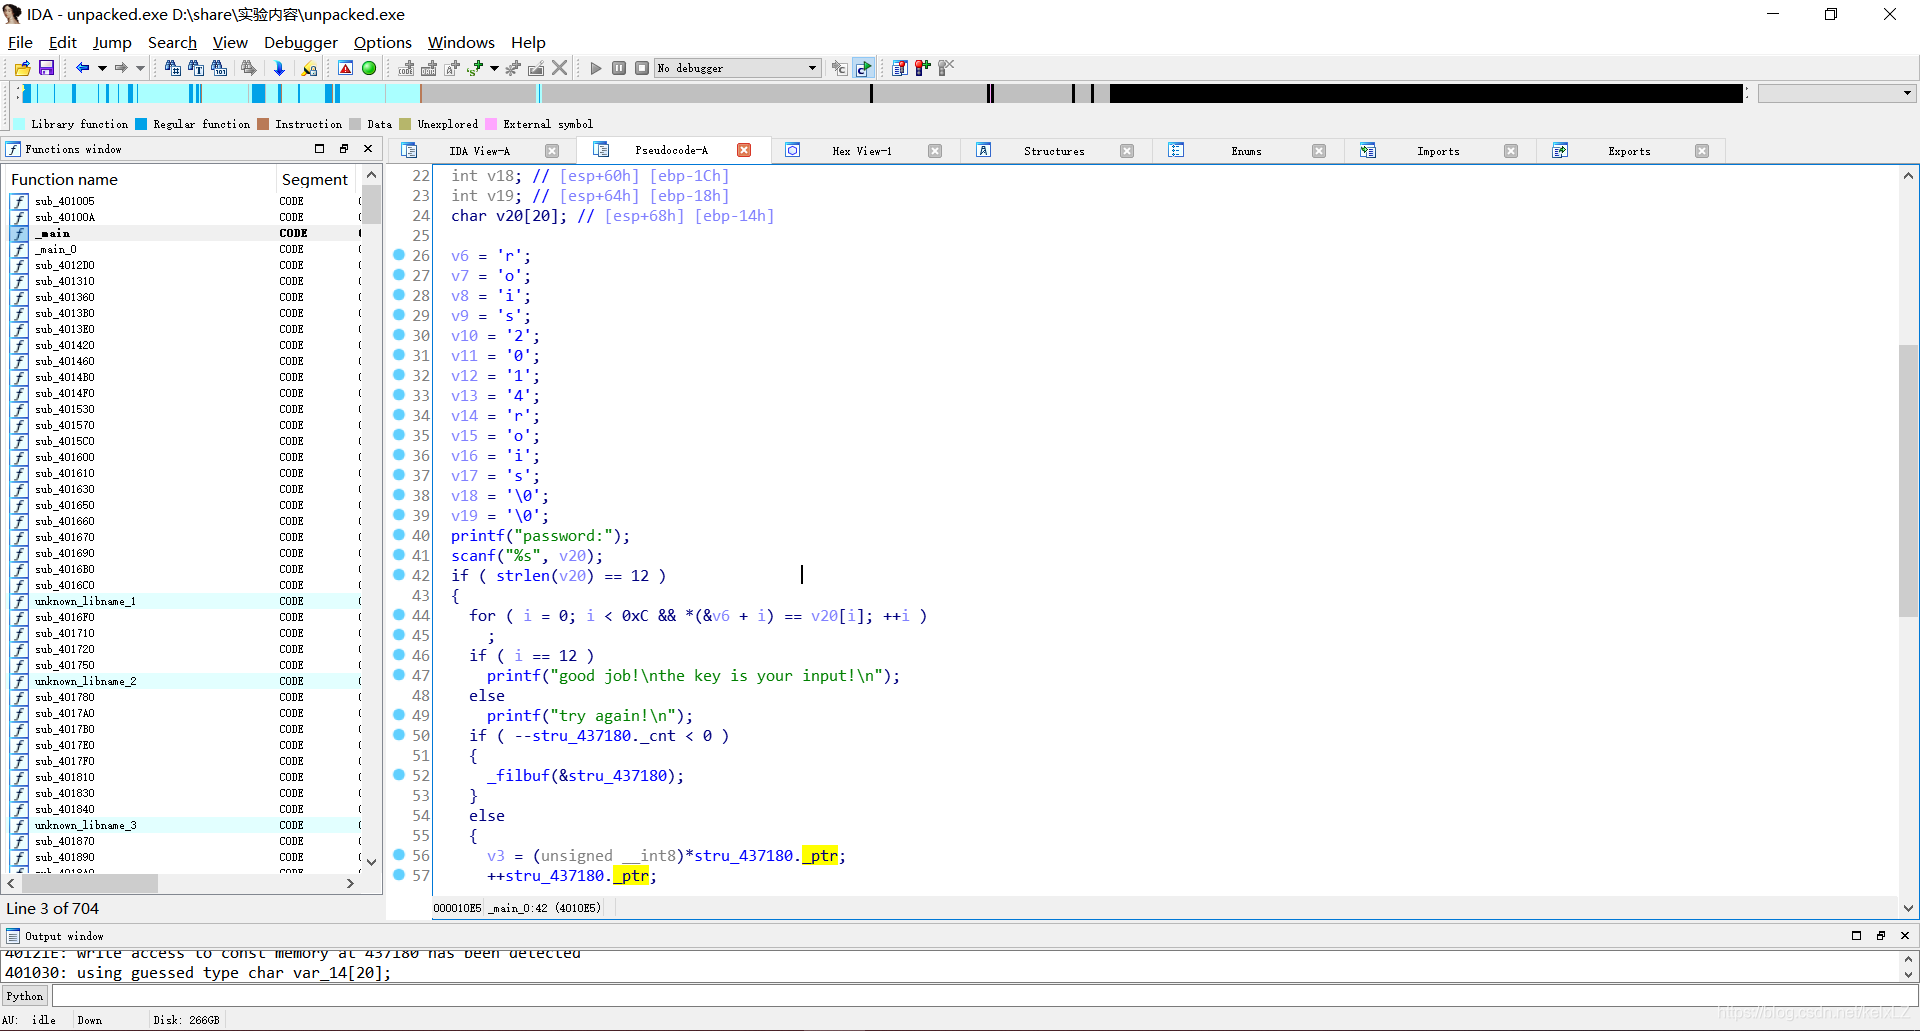
Task: Click the breakpoint list toolbar icon
Action: 900,68
